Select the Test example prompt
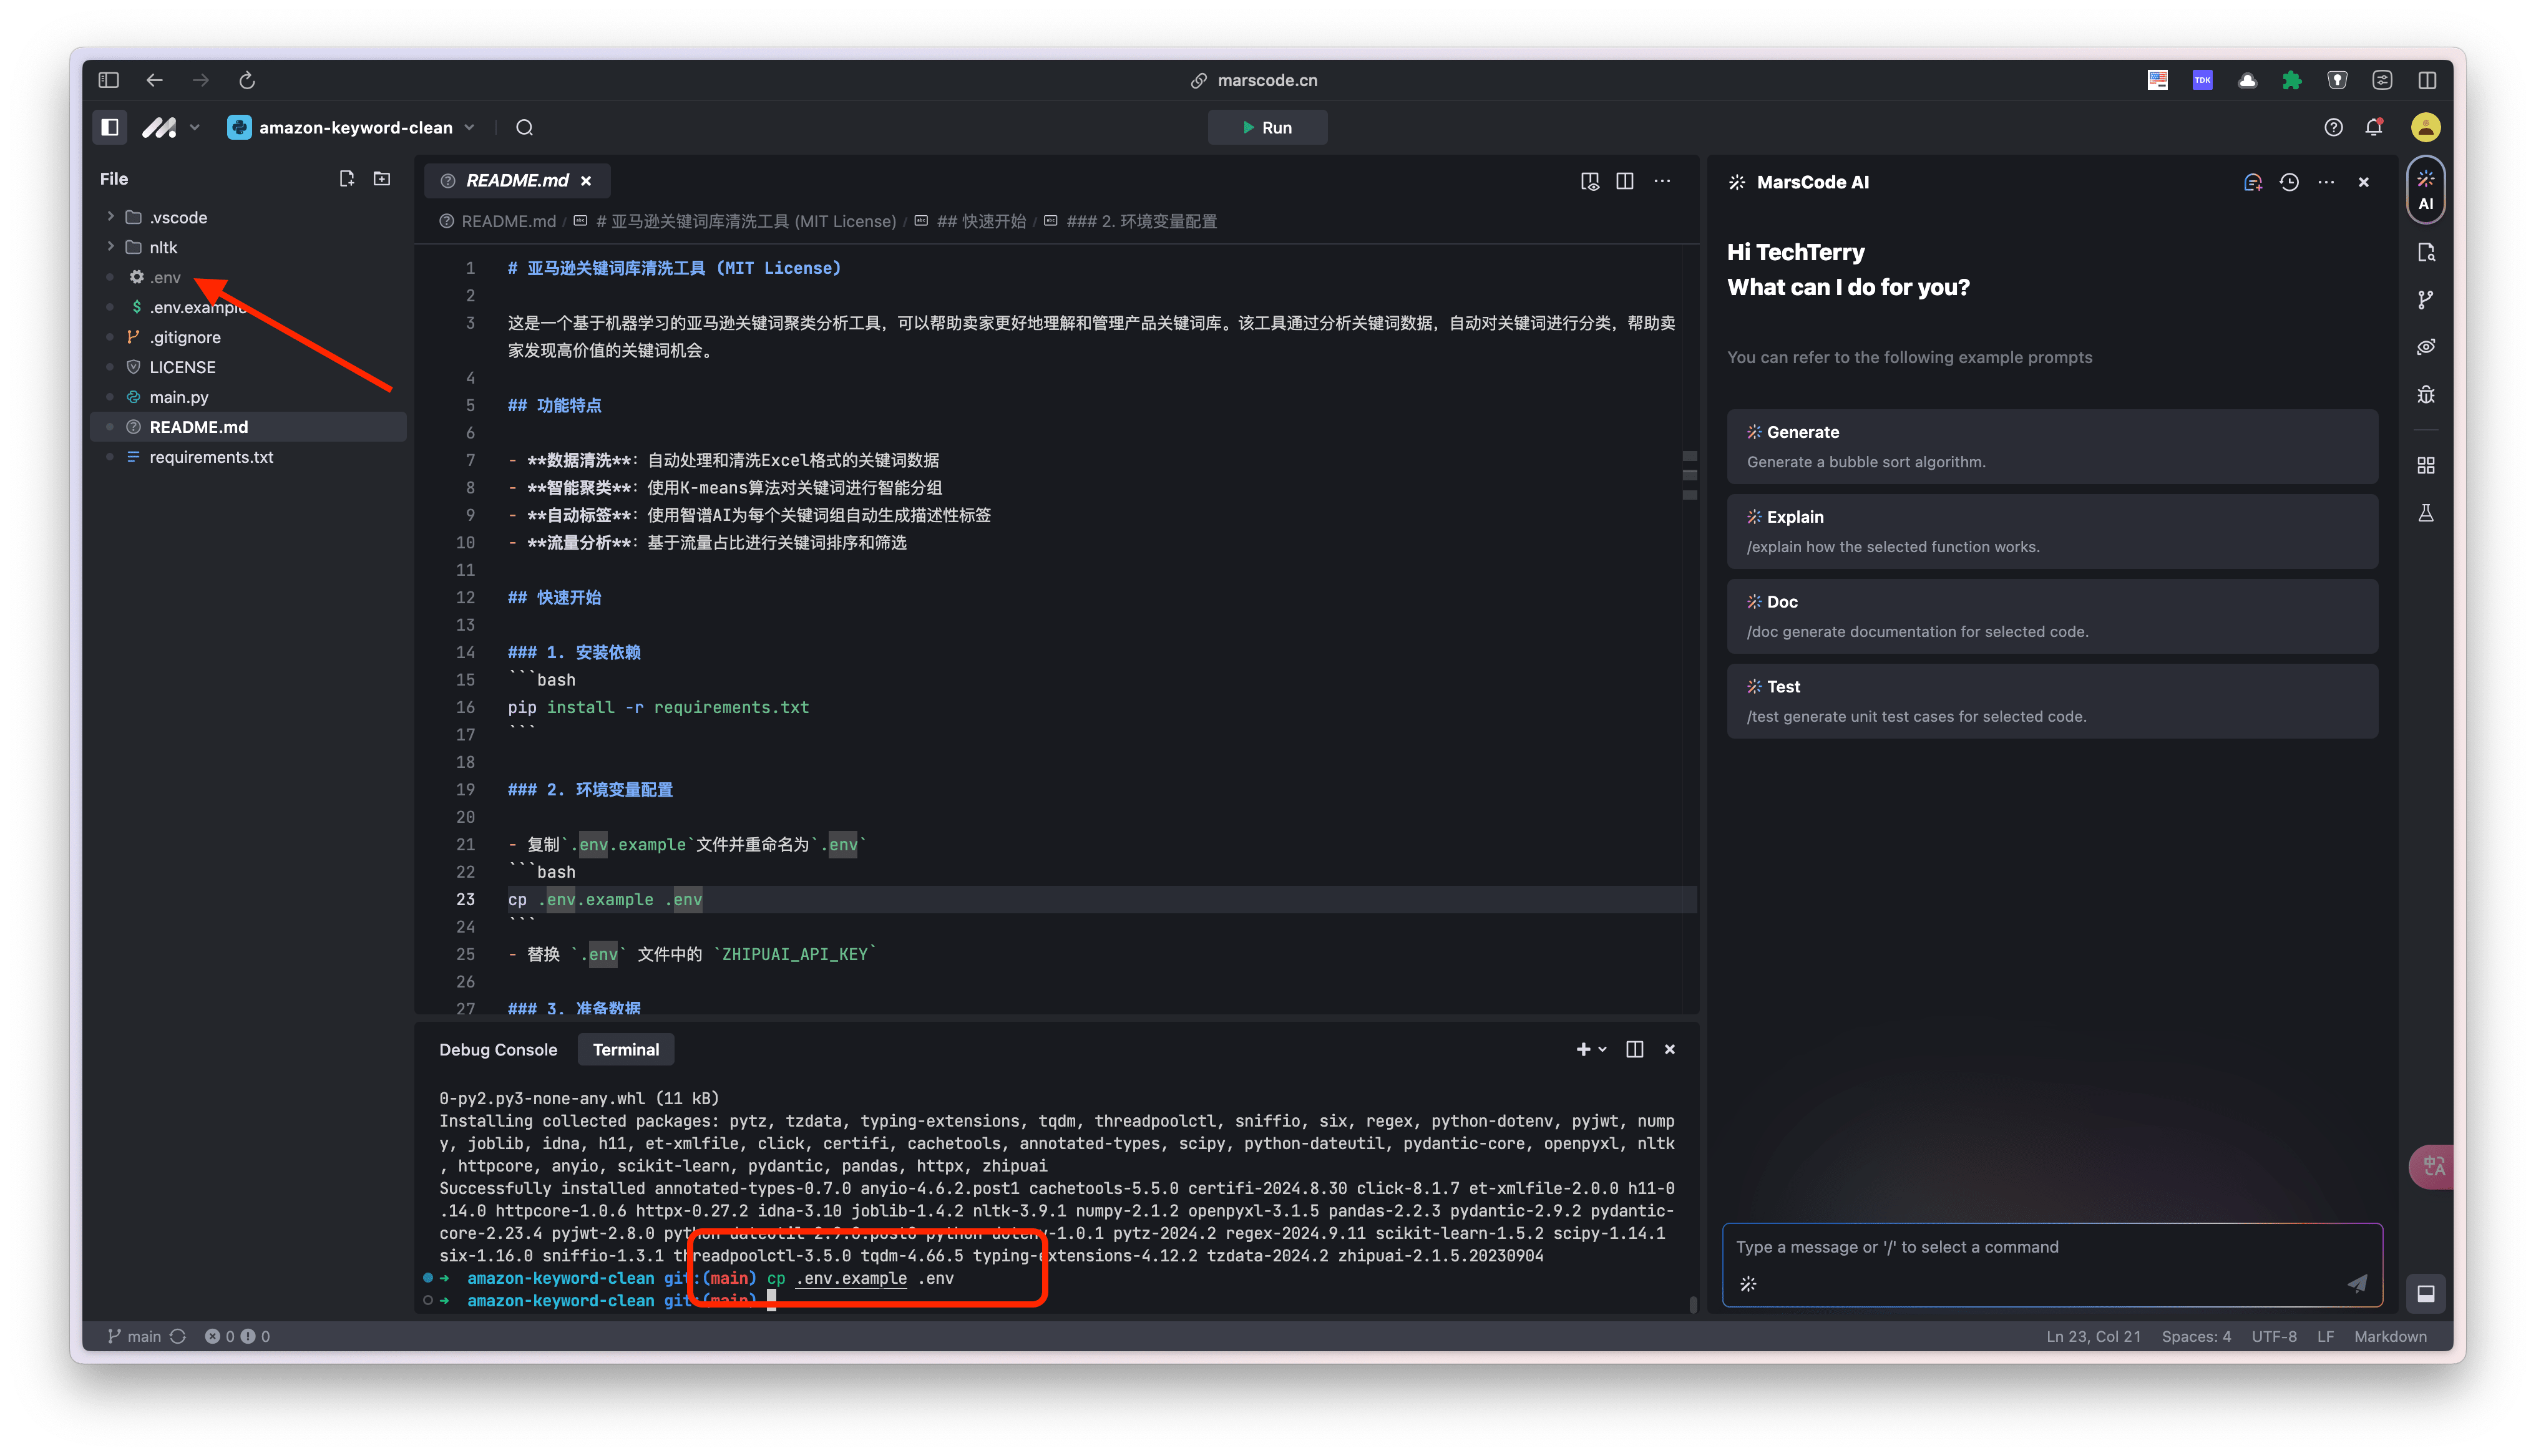 pos(2052,701)
